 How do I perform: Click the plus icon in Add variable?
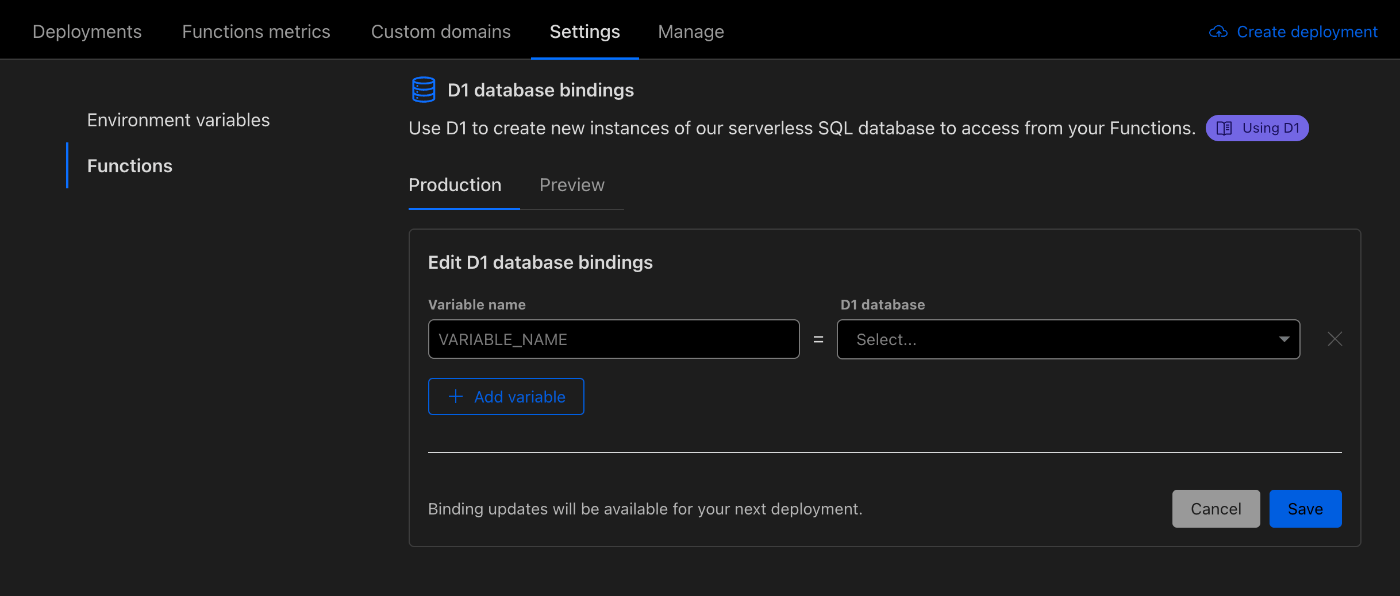456,397
